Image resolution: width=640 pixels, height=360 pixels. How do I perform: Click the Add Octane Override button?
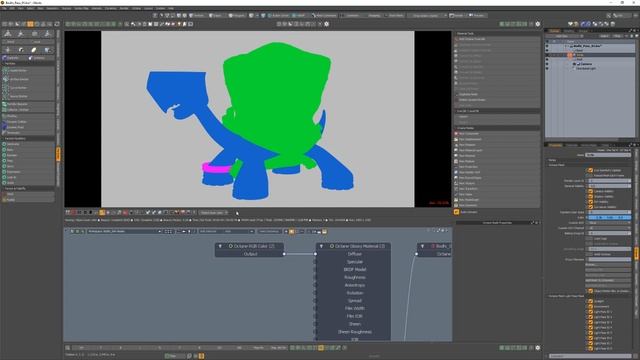coord(497,39)
